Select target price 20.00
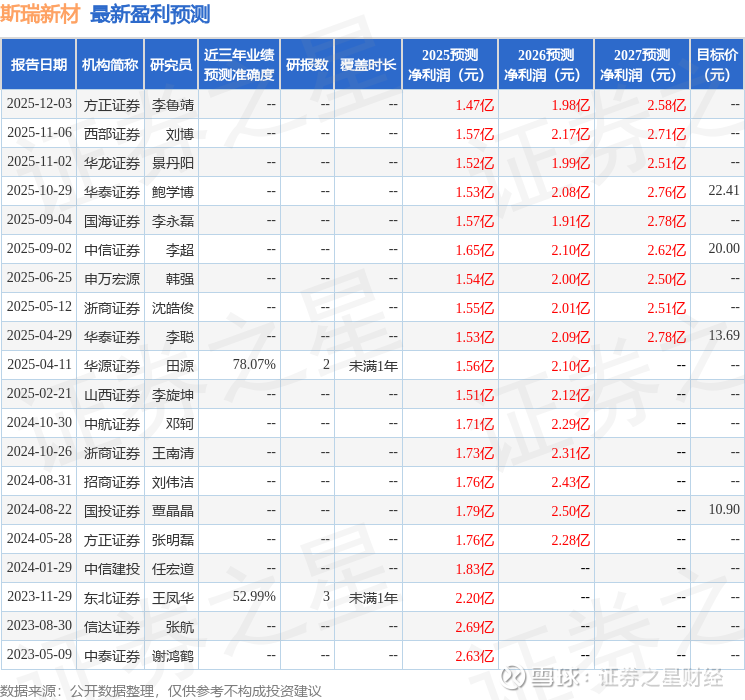 724,249
